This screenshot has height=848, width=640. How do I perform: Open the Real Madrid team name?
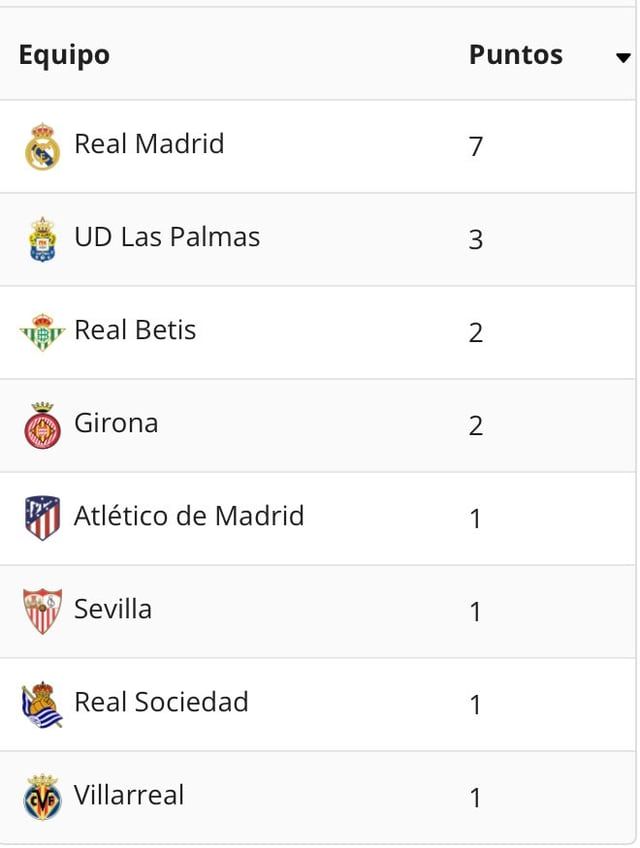point(149,144)
